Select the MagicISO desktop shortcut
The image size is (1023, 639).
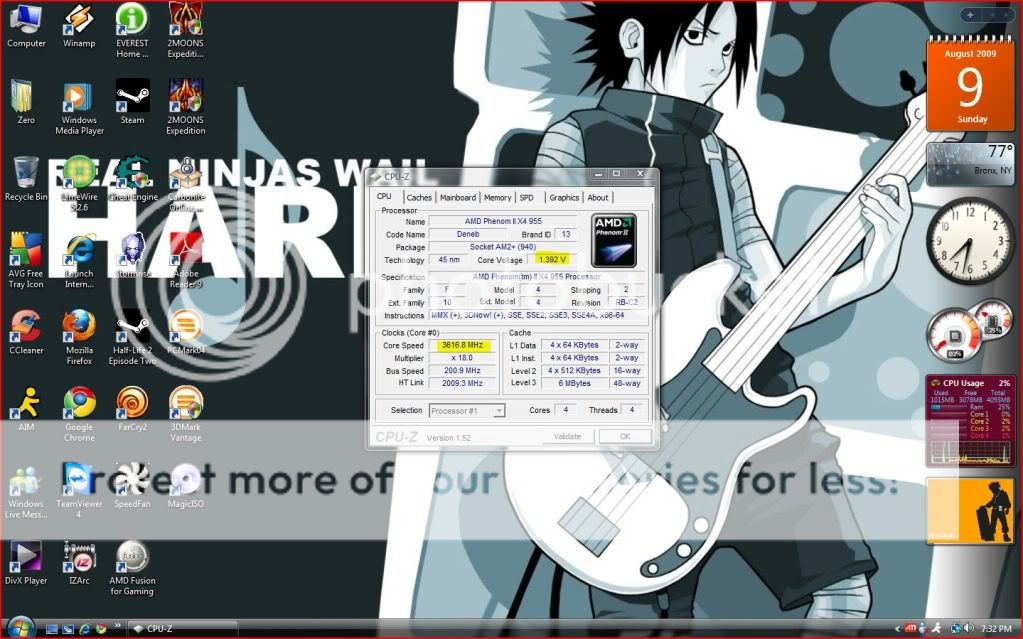point(186,486)
